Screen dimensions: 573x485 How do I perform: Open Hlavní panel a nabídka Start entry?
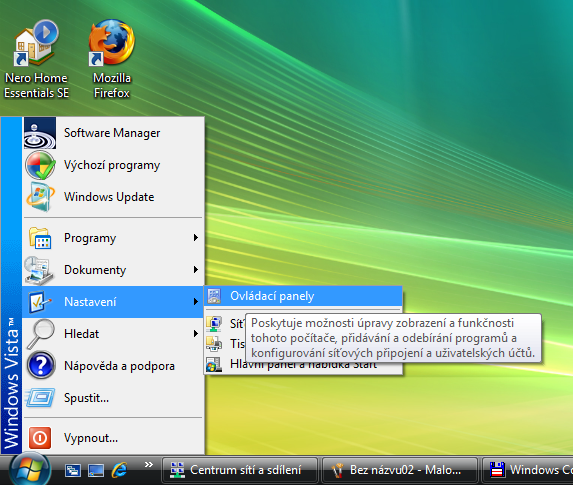(303, 364)
